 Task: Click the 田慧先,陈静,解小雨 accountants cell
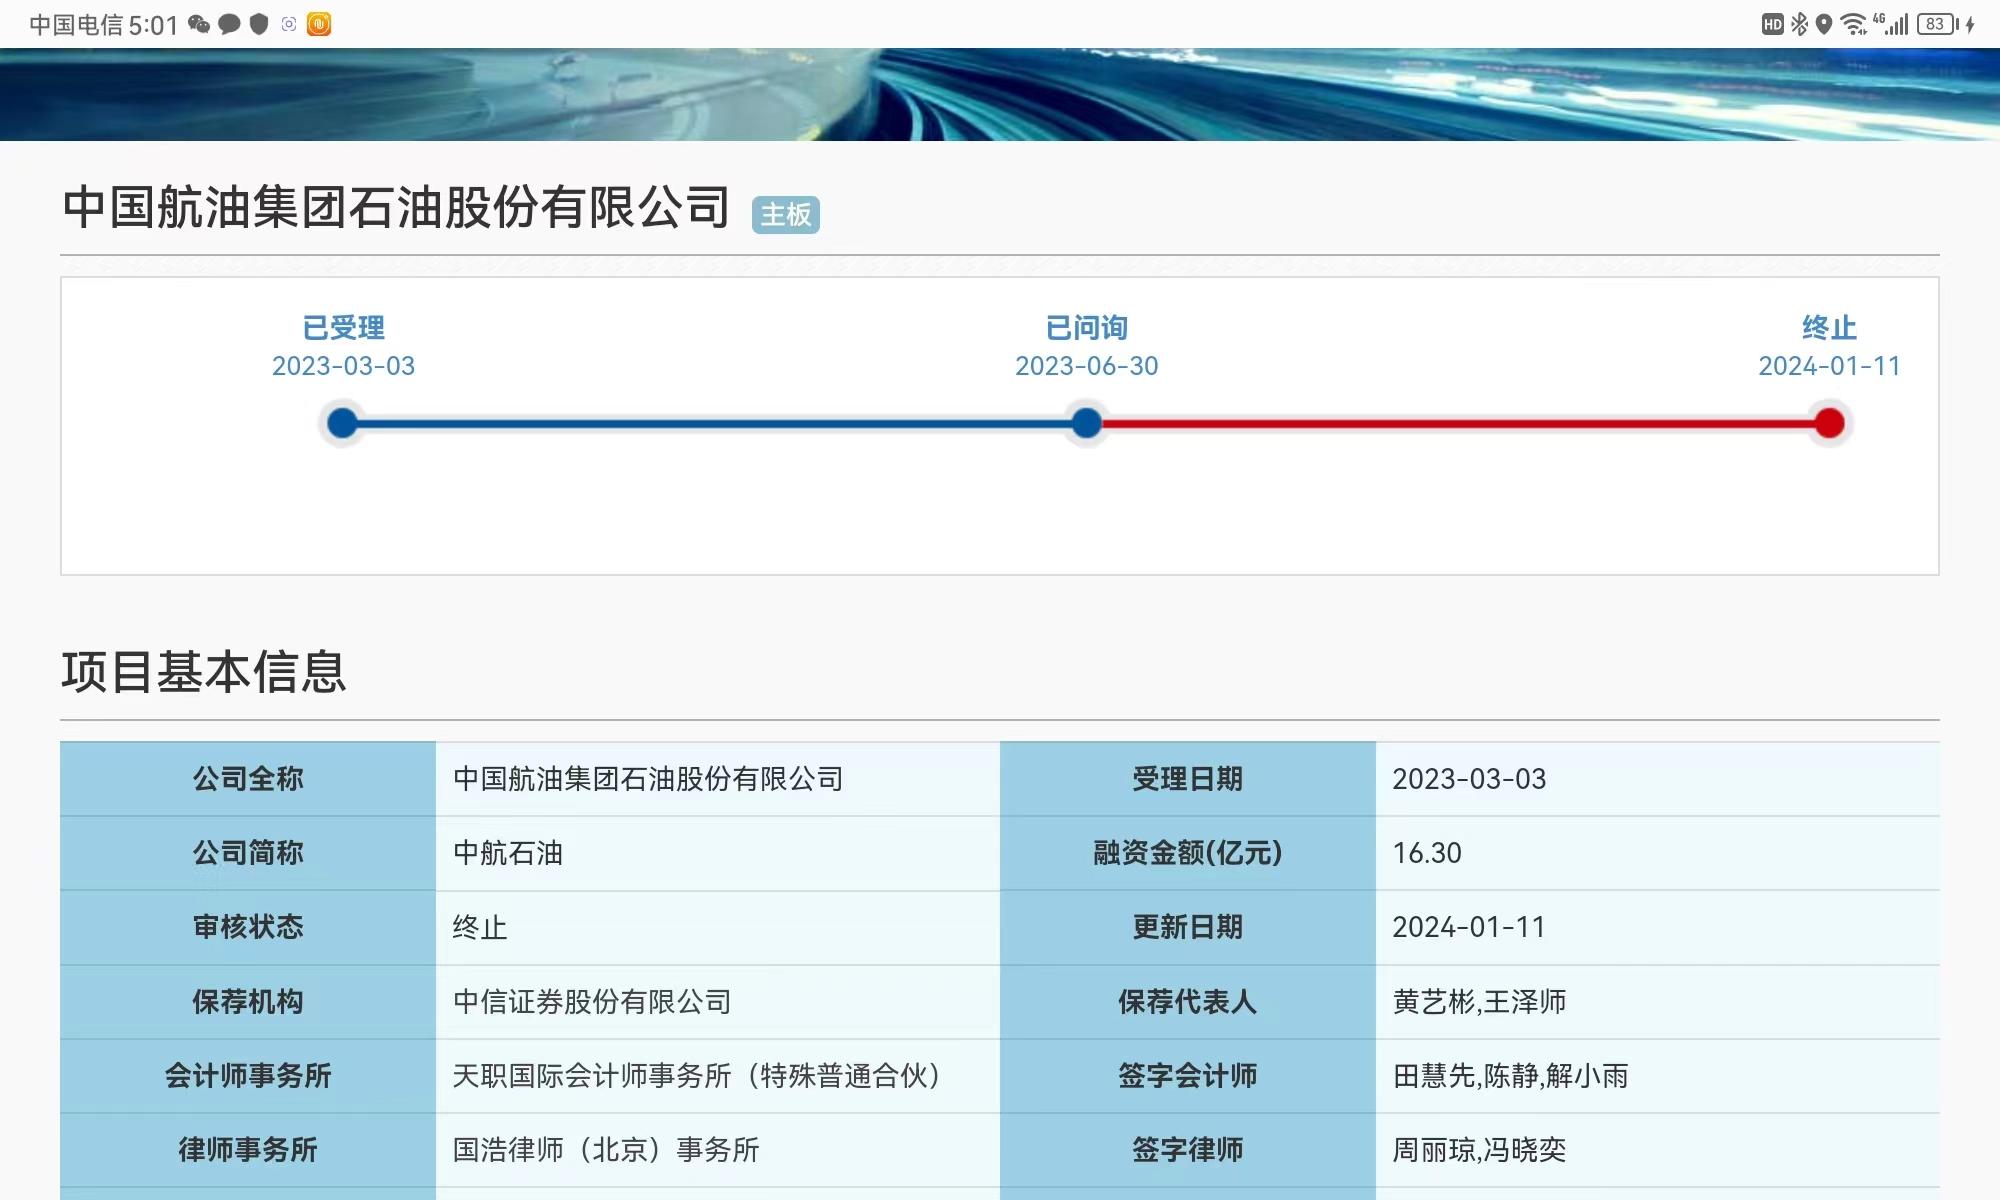click(x=1658, y=1075)
